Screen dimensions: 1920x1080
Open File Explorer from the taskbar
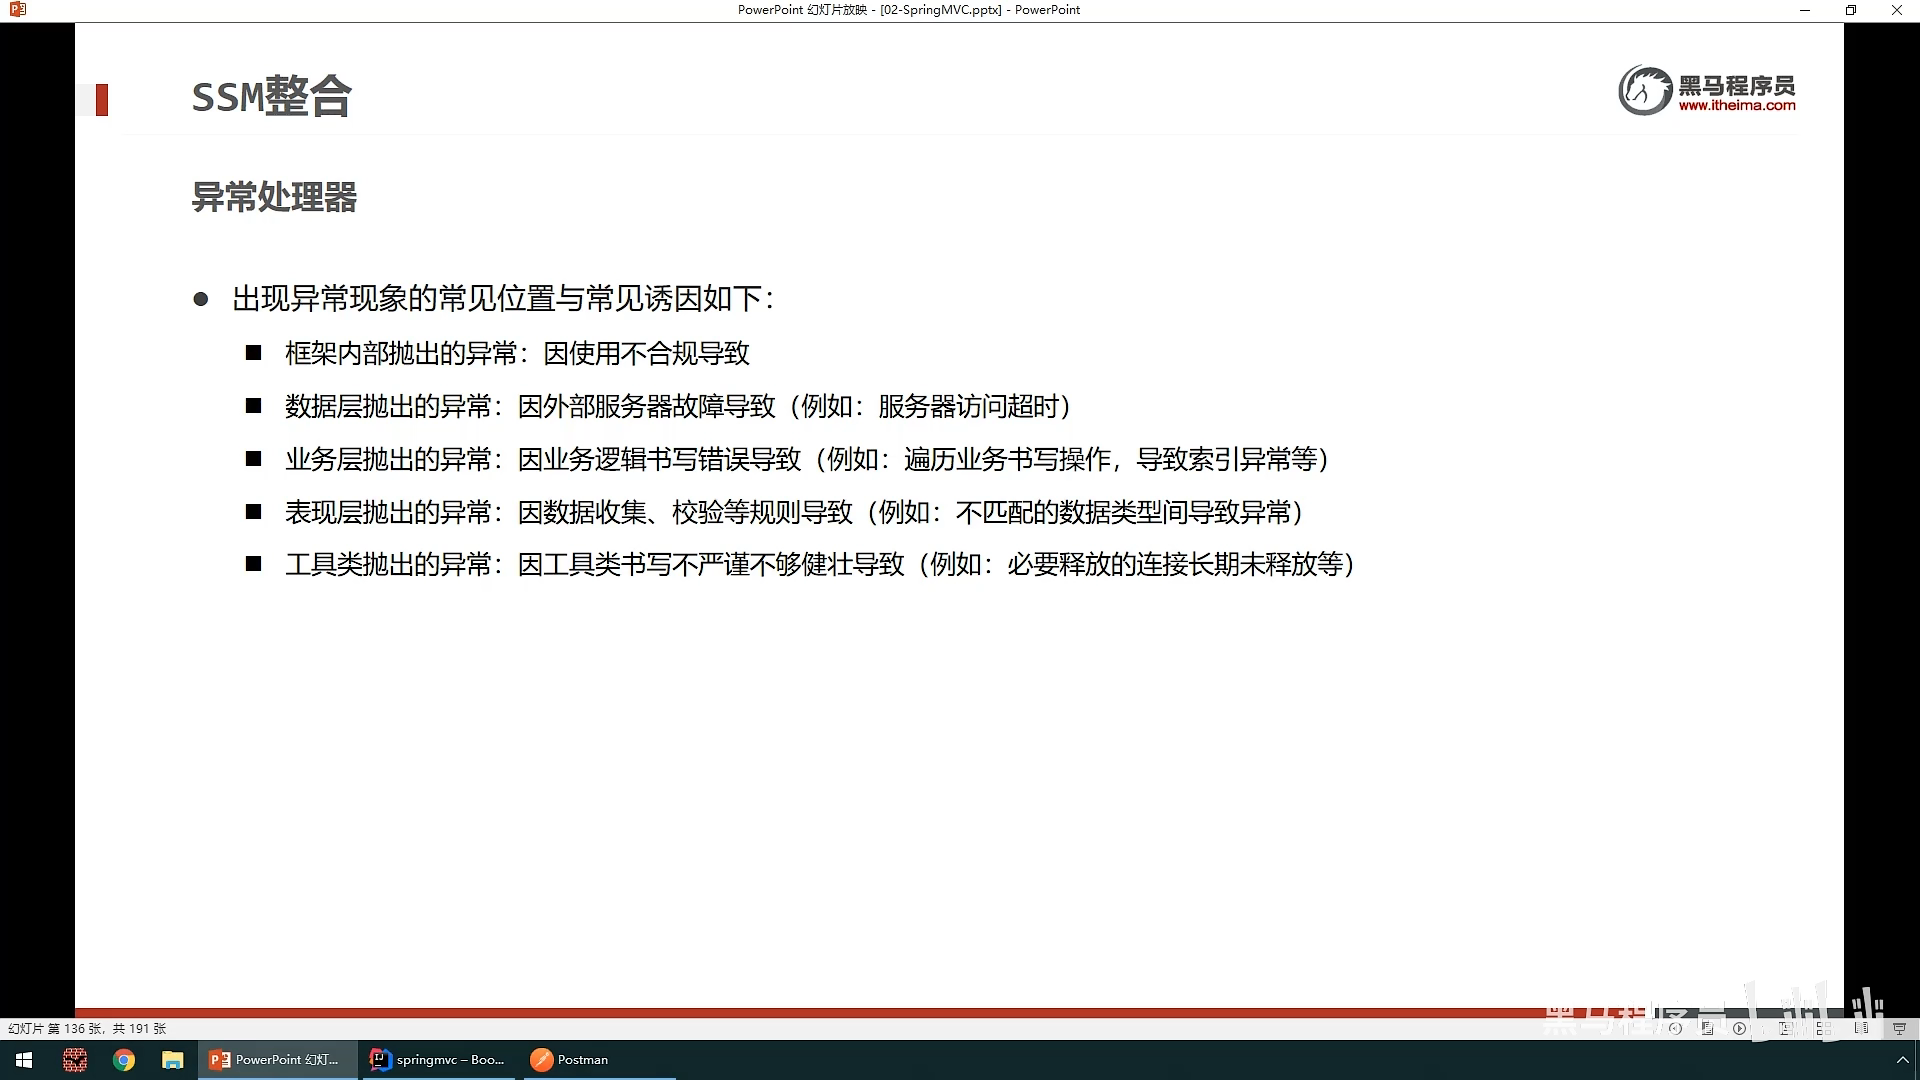(x=173, y=1060)
